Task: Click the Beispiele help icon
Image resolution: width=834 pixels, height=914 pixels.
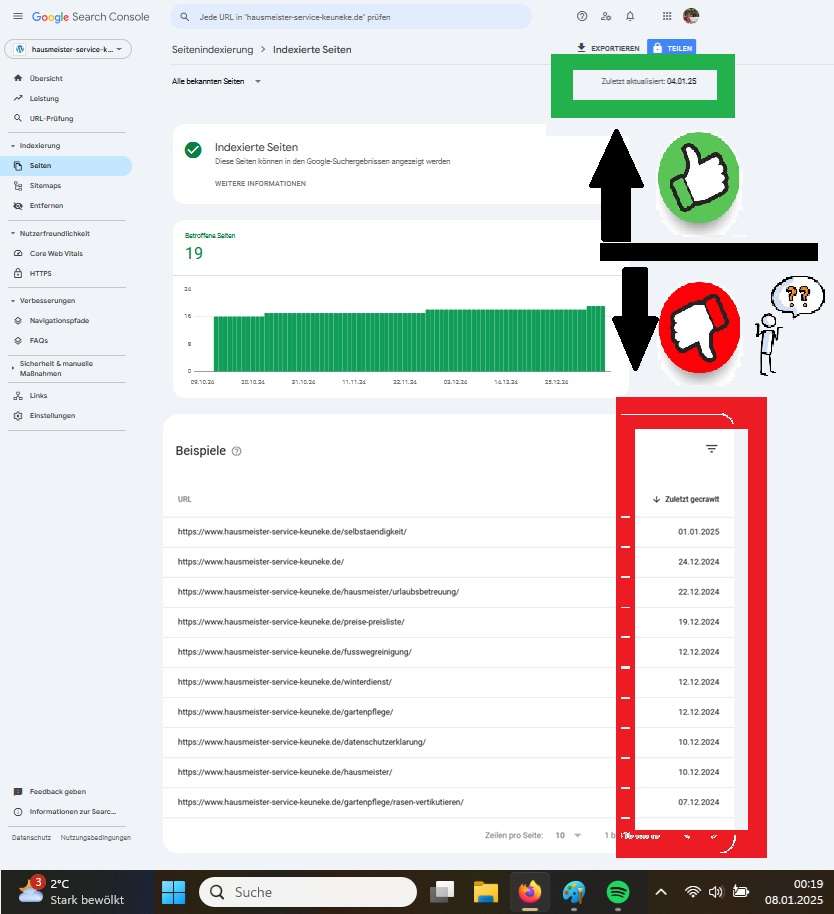Action: [x=236, y=451]
